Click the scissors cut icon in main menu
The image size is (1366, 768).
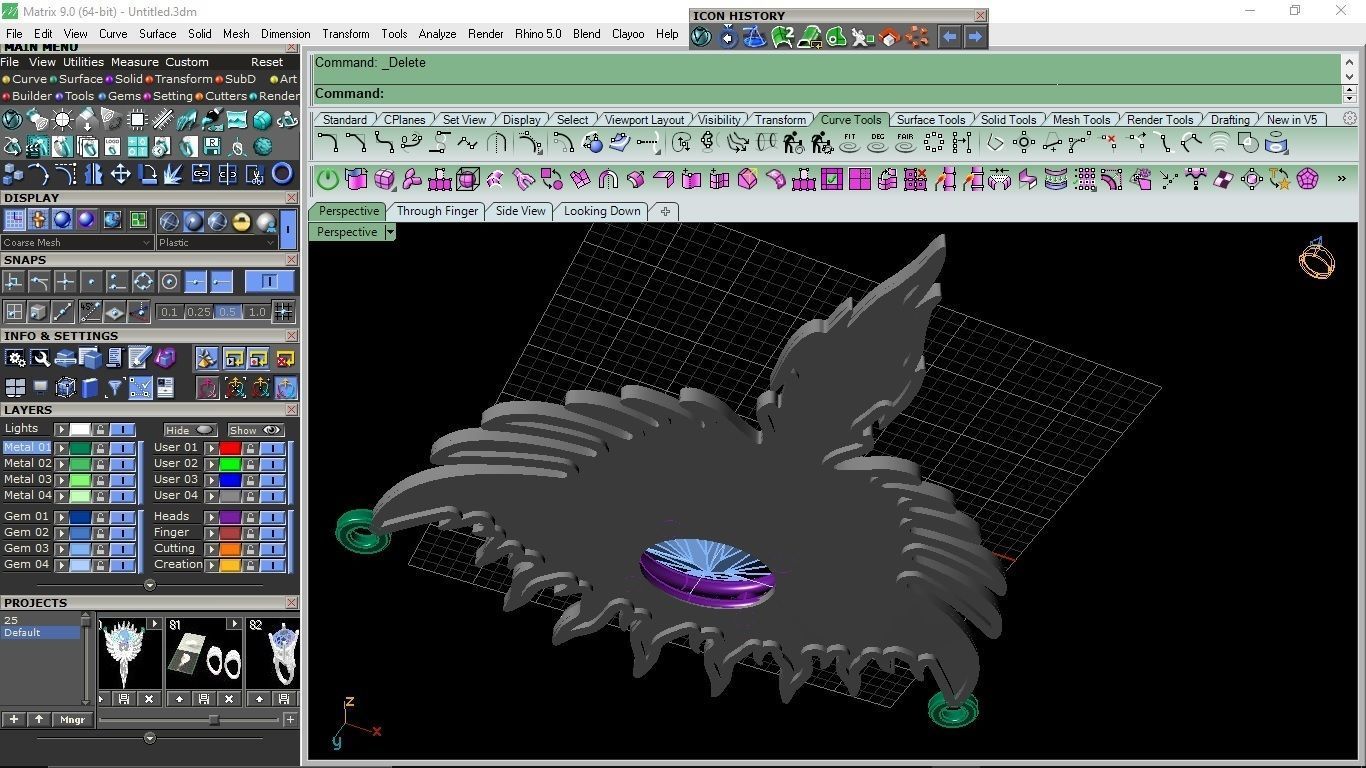(x=255, y=174)
